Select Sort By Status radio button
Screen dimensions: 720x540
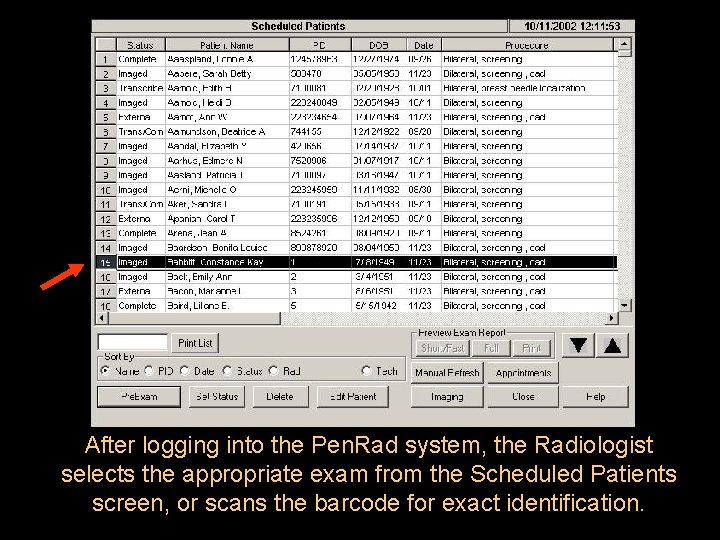[227, 371]
